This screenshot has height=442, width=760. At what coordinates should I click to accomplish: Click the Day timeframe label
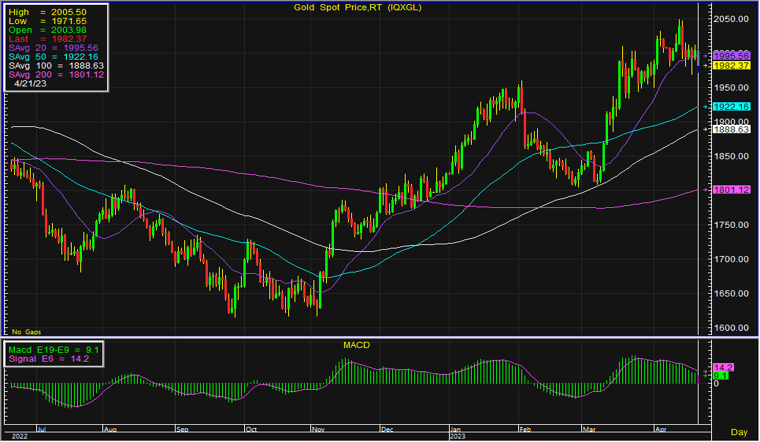(x=737, y=431)
